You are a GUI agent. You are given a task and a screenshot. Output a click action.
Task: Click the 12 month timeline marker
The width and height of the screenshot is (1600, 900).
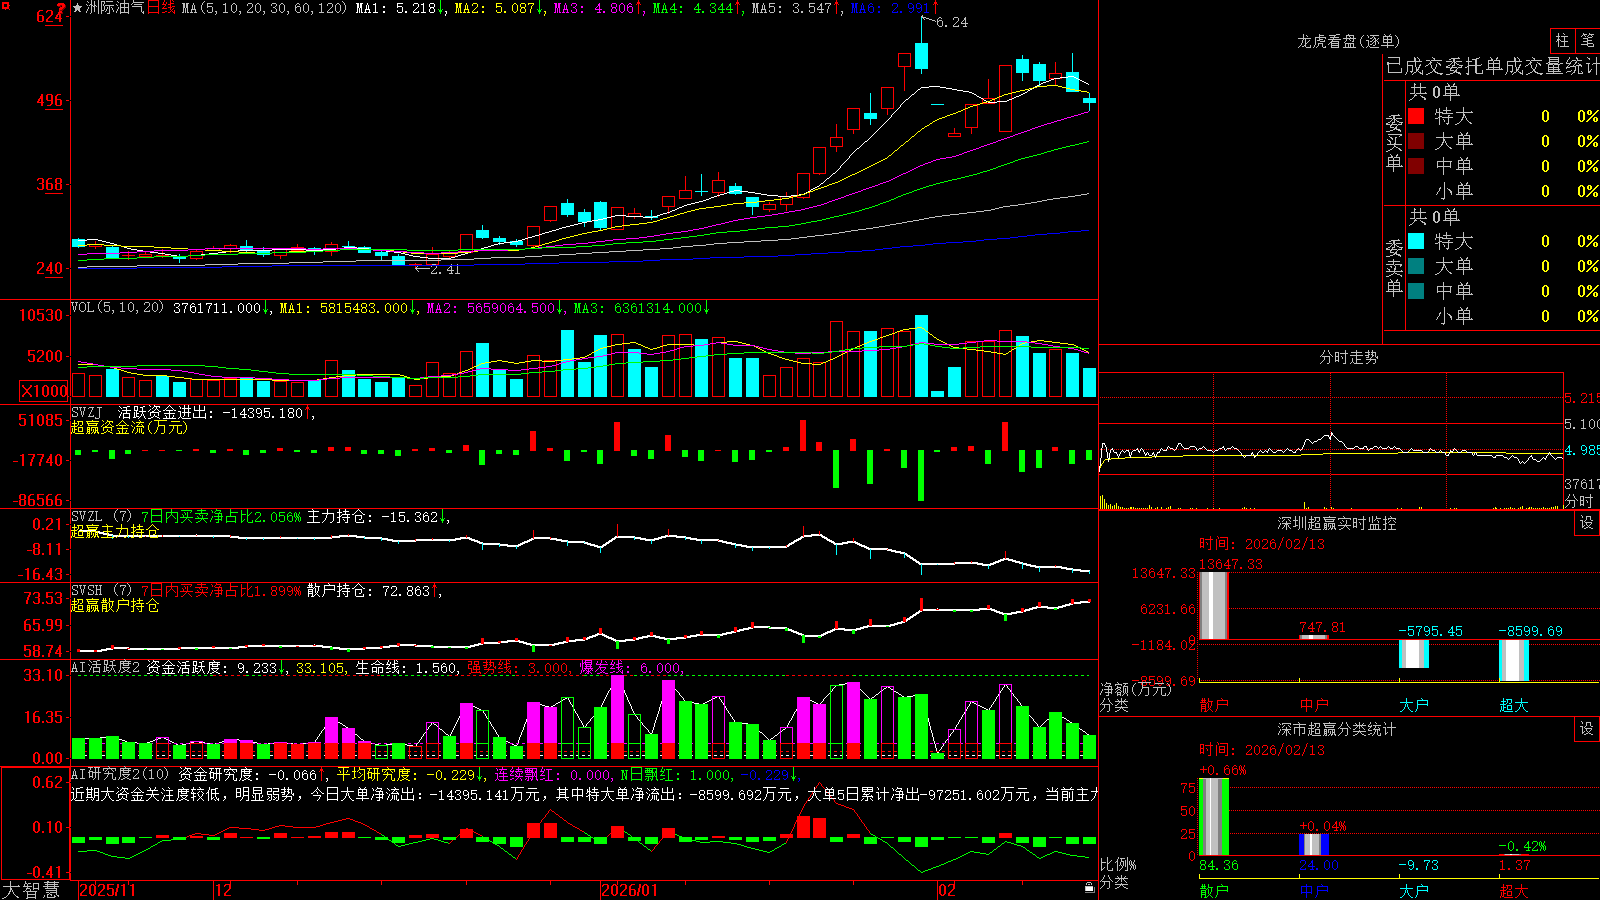(x=223, y=890)
